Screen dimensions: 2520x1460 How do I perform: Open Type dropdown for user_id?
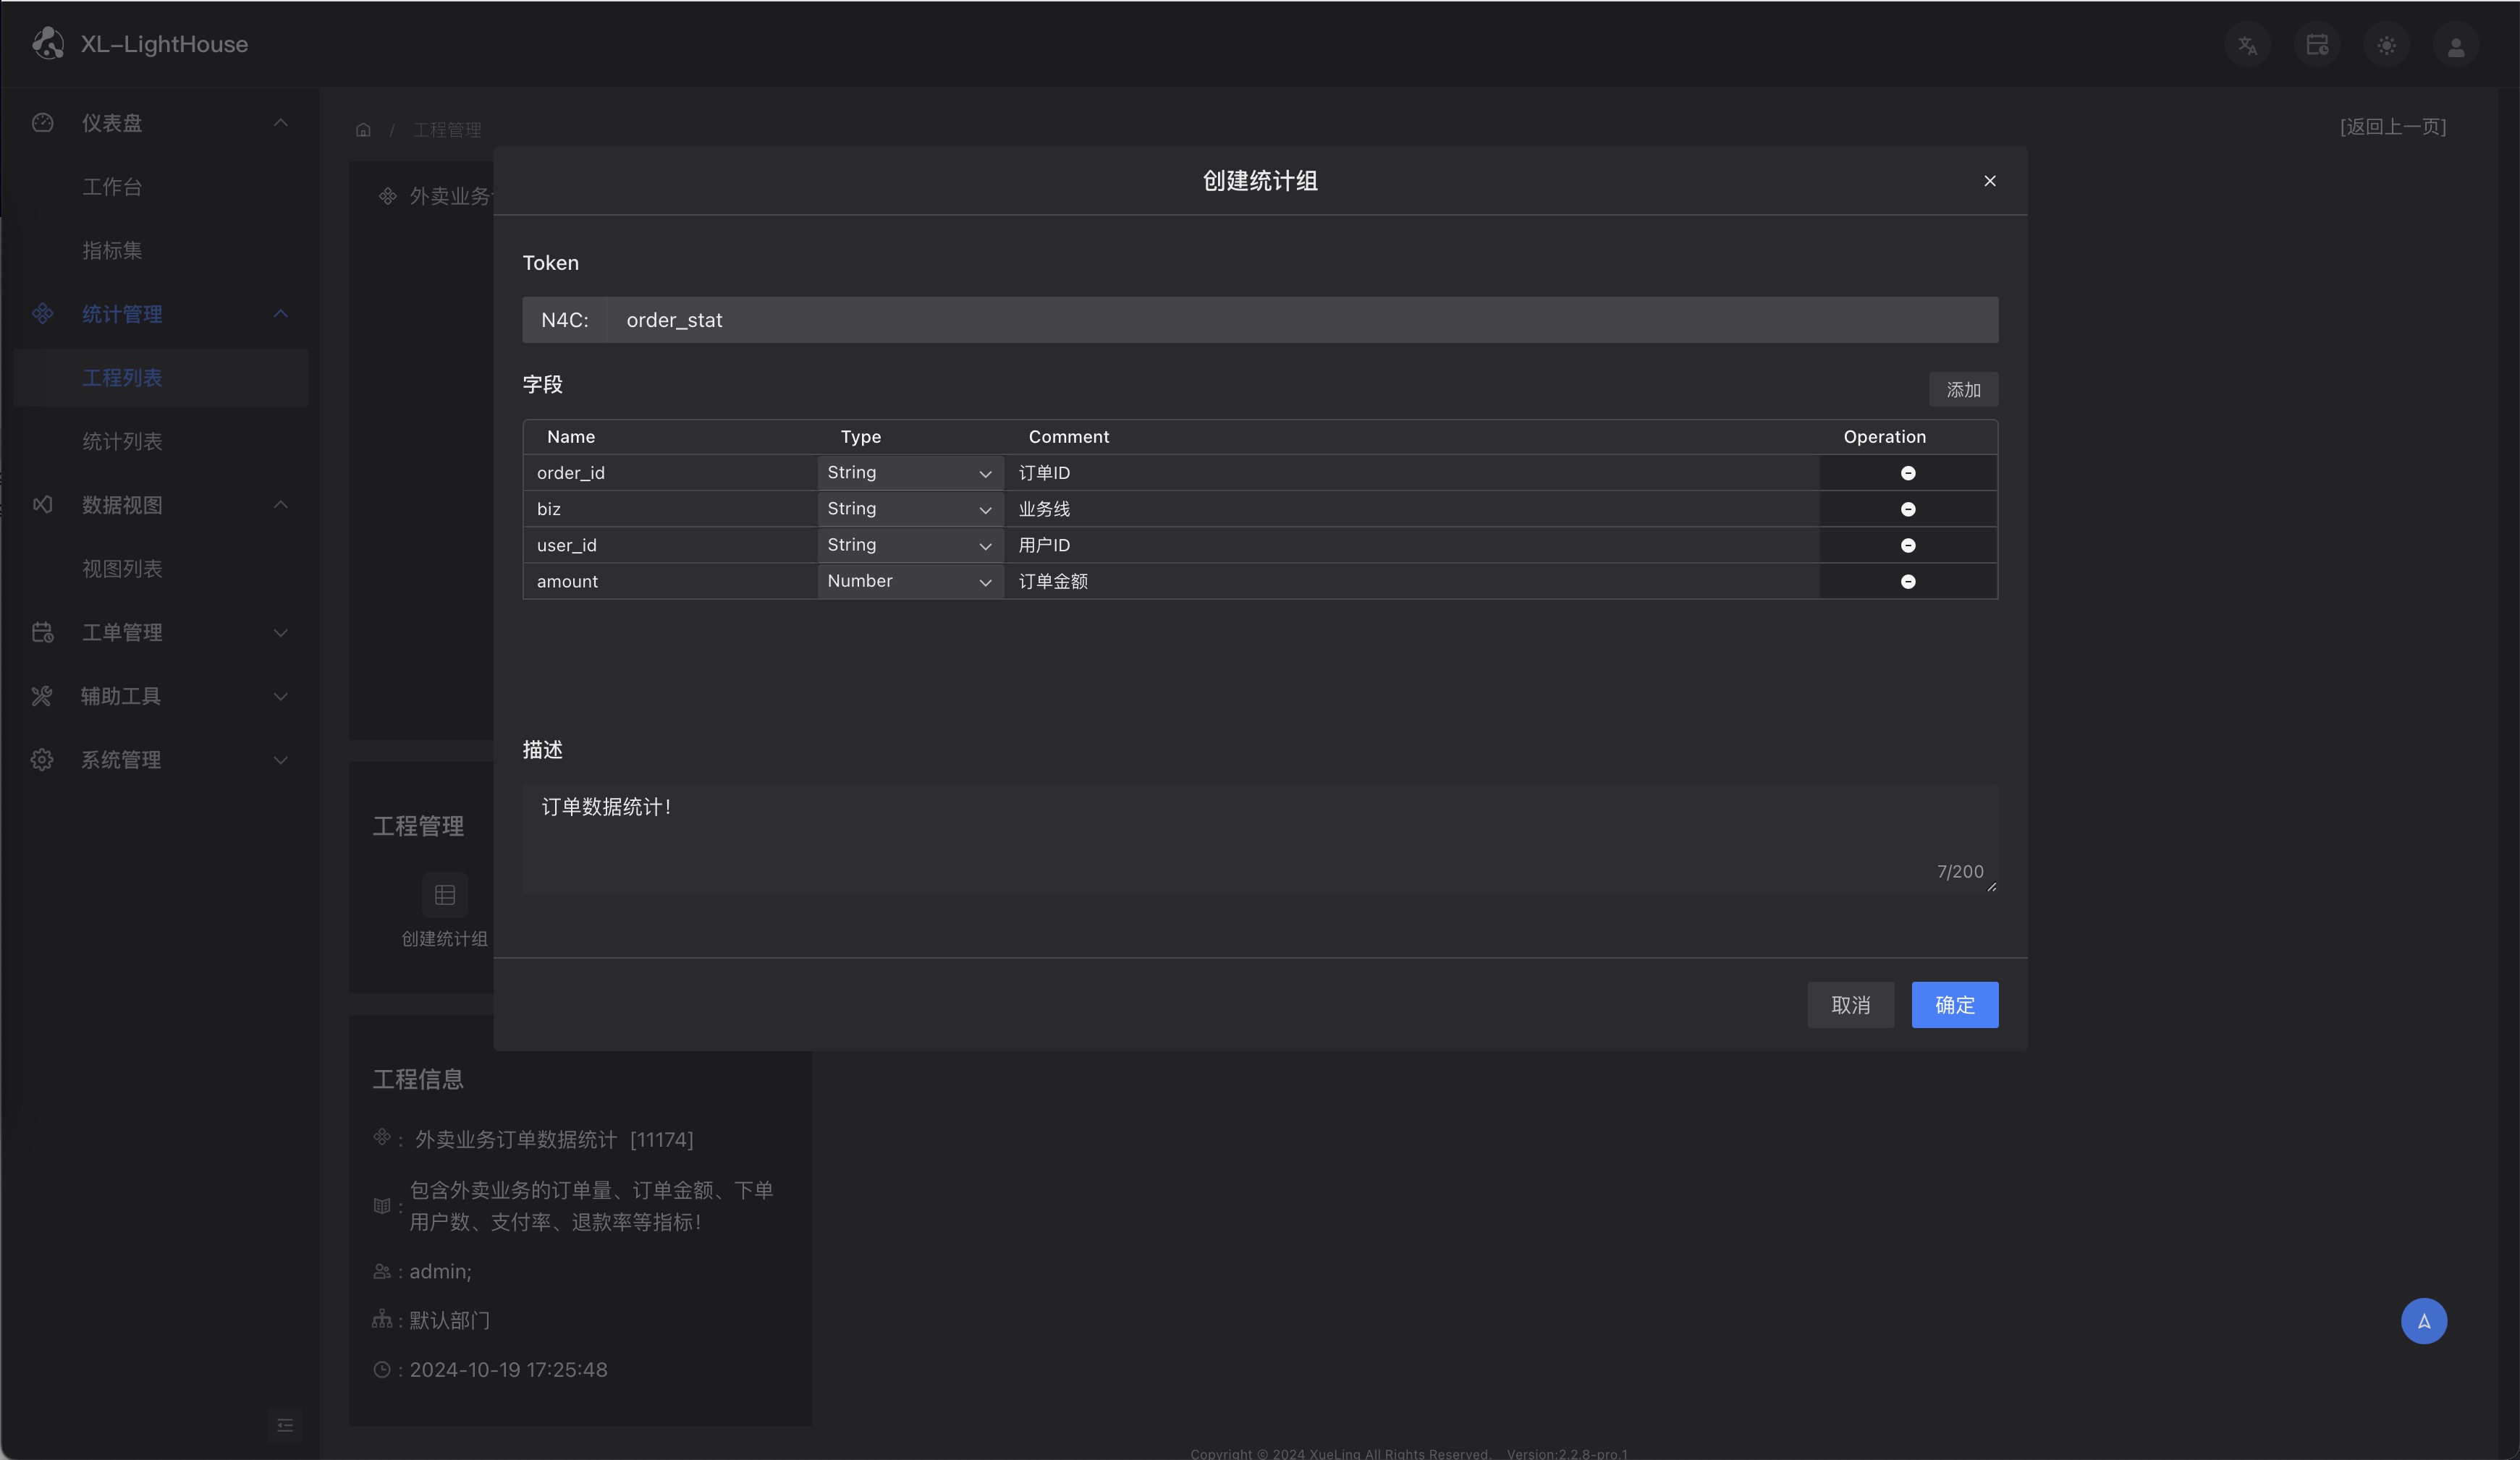pyautogui.click(x=910, y=545)
